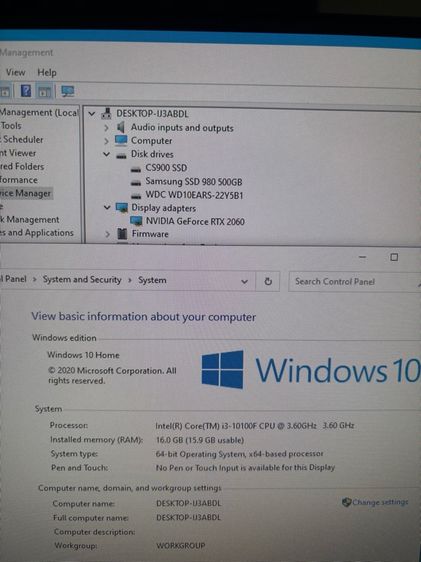Select Device Manager in the left tree
421x562 pixels.
25,194
